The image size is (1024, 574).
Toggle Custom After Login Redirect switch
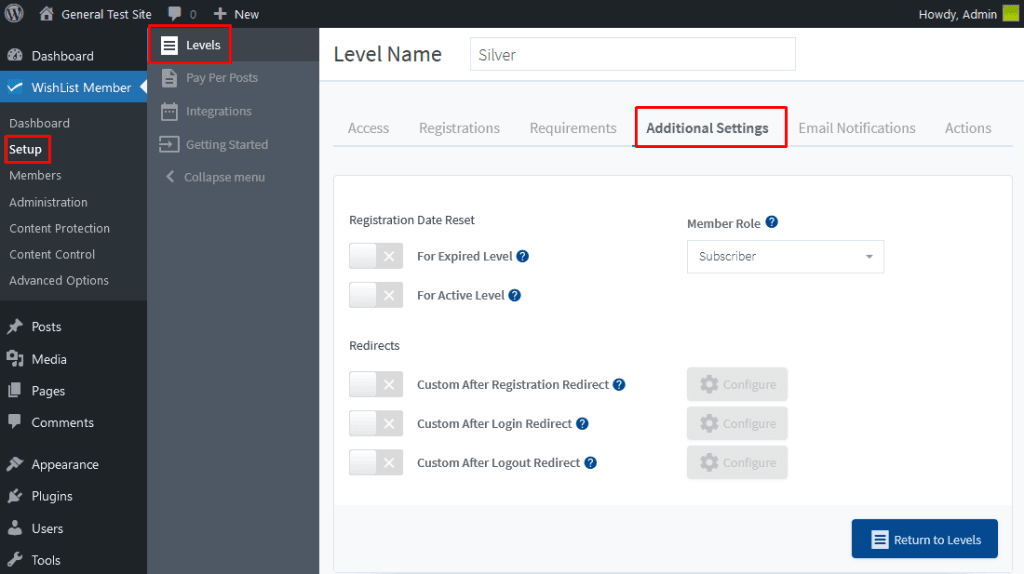pos(376,424)
